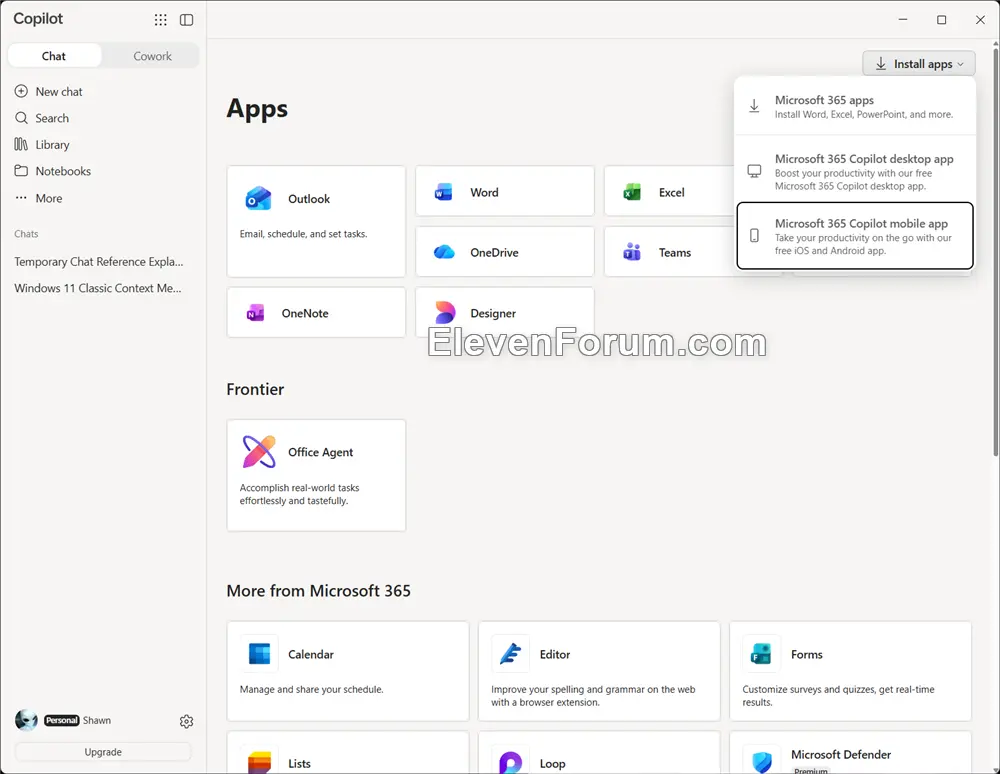Click the Personal account badge

[x=62, y=720]
